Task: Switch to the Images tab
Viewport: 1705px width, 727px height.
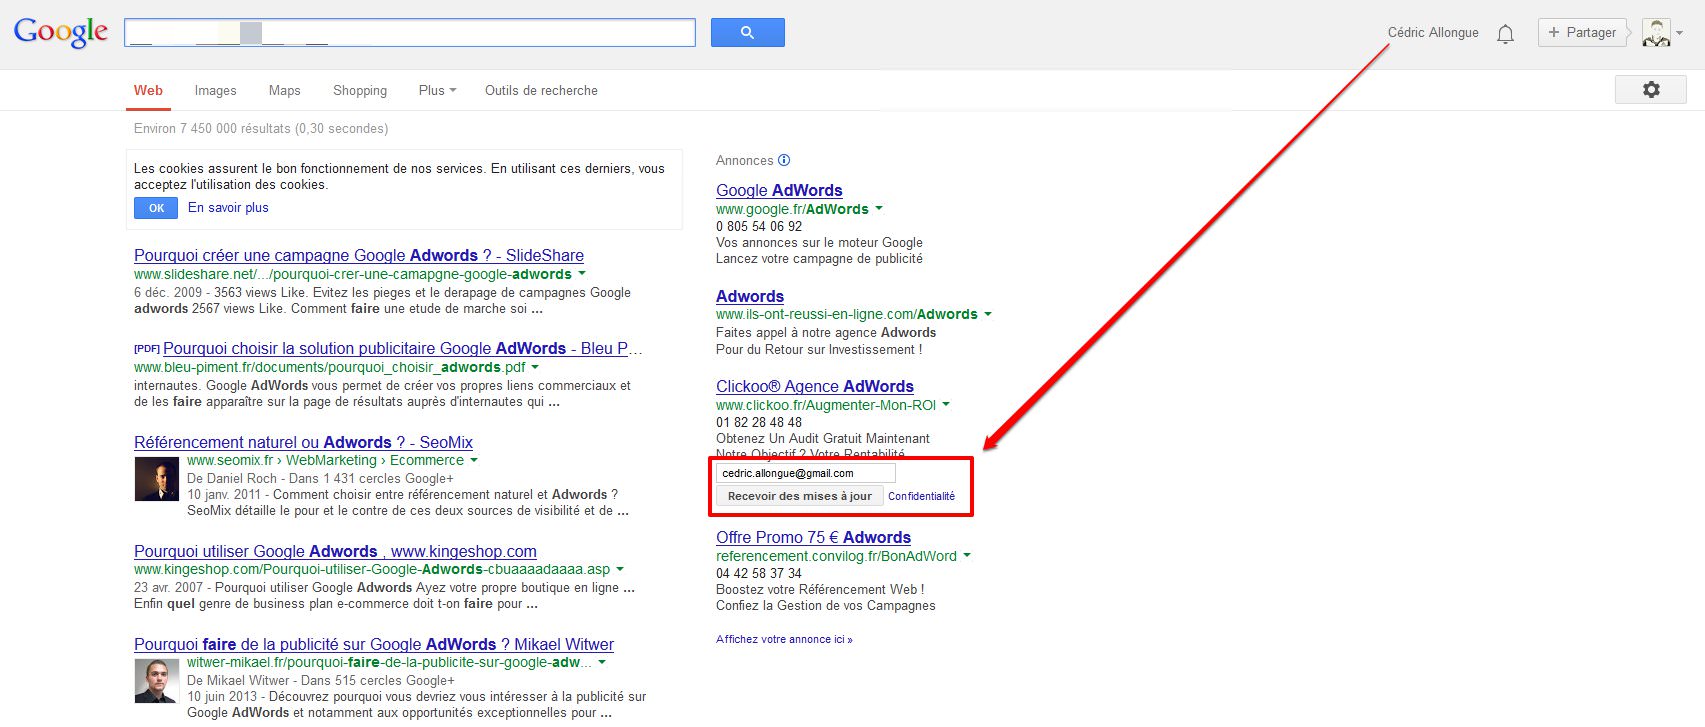Action: (x=216, y=90)
